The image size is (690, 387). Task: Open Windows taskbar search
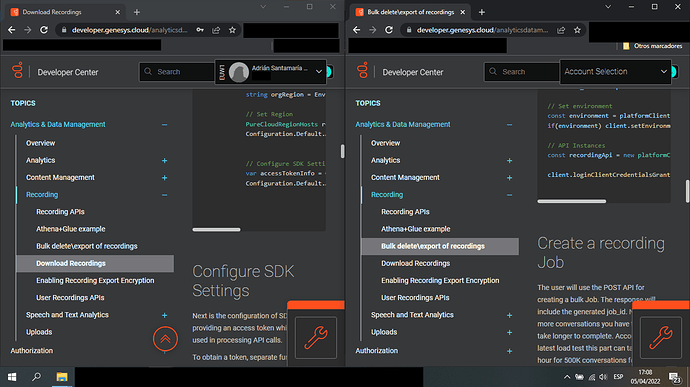point(37,377)
